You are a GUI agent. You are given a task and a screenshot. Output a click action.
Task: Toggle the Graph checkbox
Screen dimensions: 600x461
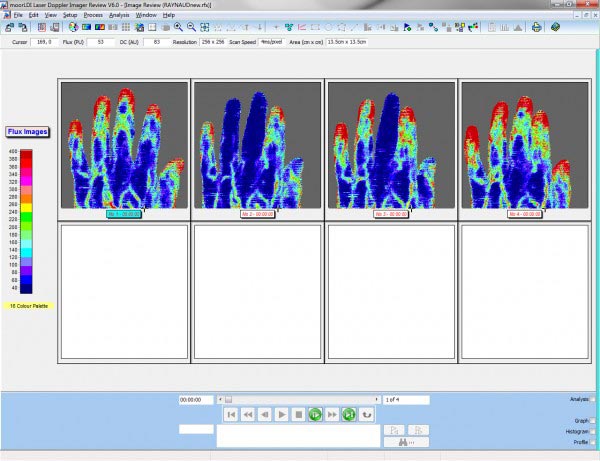pos(592,421)
